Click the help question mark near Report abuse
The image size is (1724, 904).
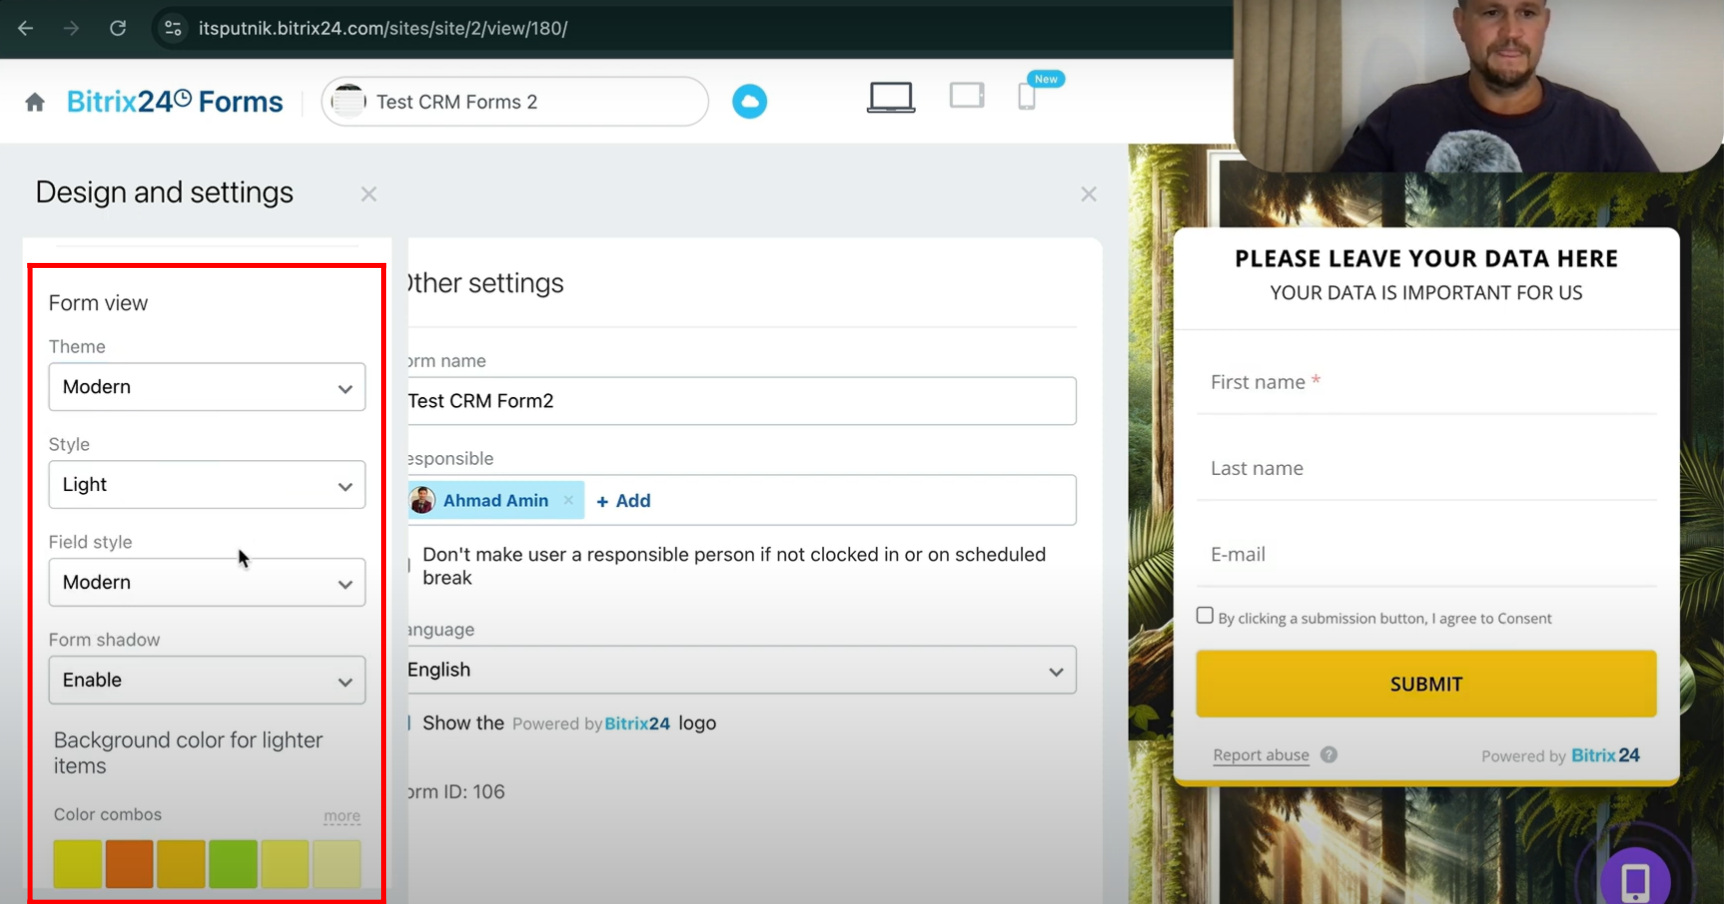(x=1329, y=755)
